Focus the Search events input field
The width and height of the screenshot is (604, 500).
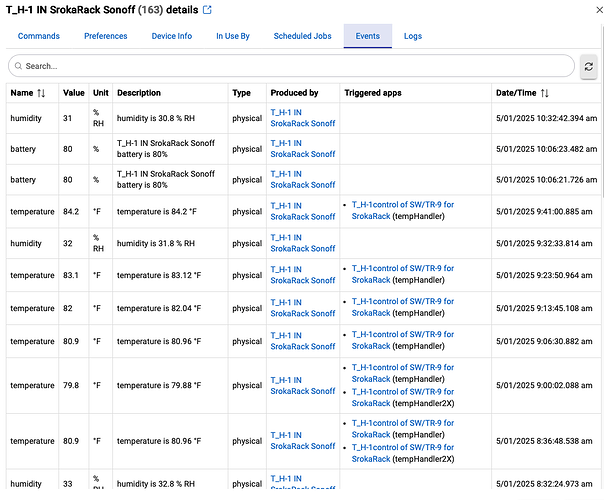point(291,66)
